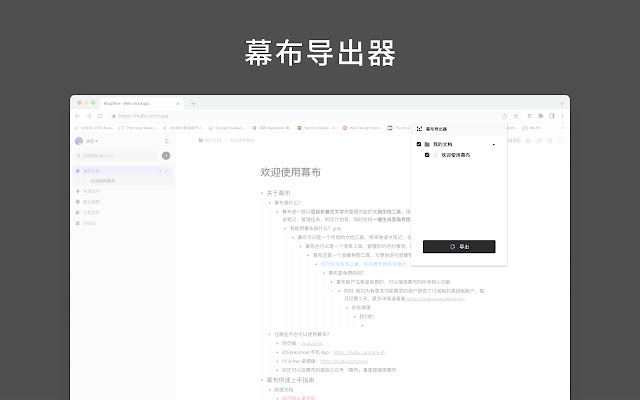Image resolution: width=640 pixels, height=400 pixels.
Task: Open the PC & Mac desktop download link
Action: tap(344, 362)
